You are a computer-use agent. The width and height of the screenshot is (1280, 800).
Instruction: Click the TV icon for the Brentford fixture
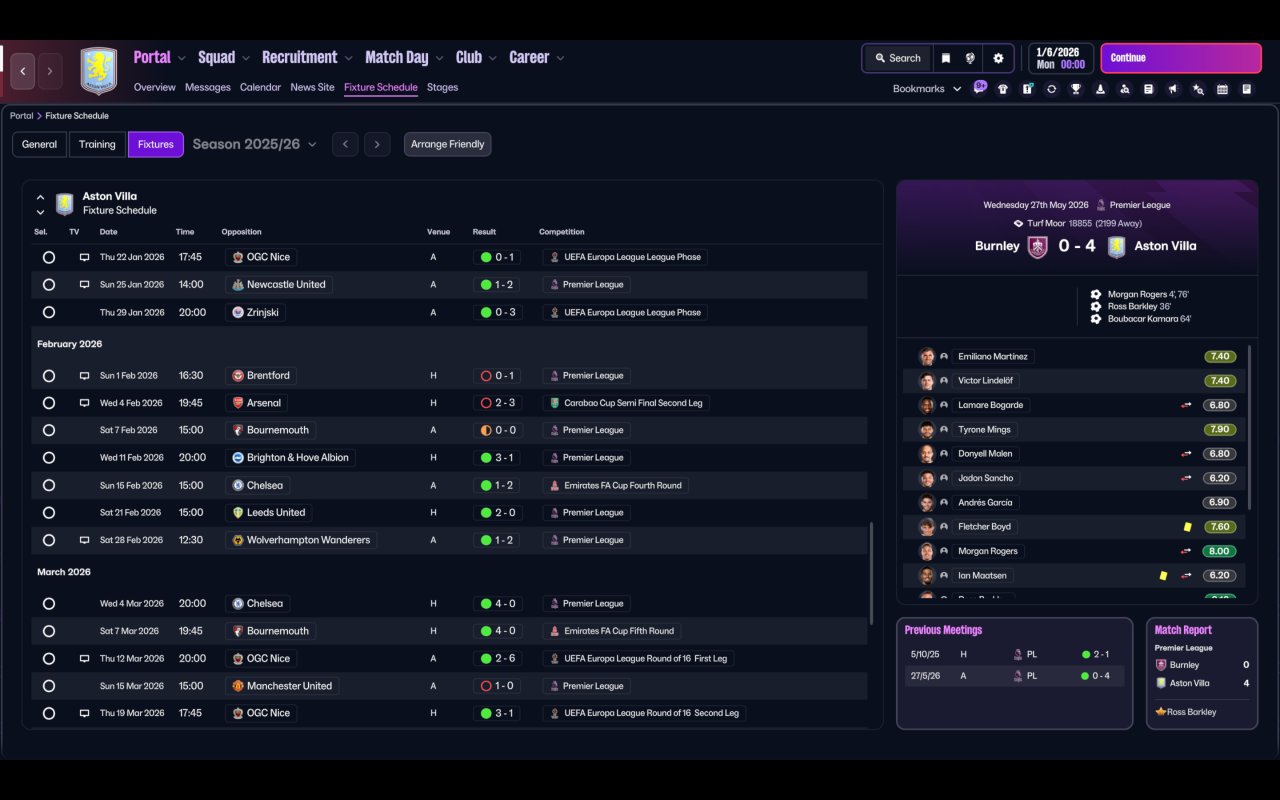click(84, 376)
